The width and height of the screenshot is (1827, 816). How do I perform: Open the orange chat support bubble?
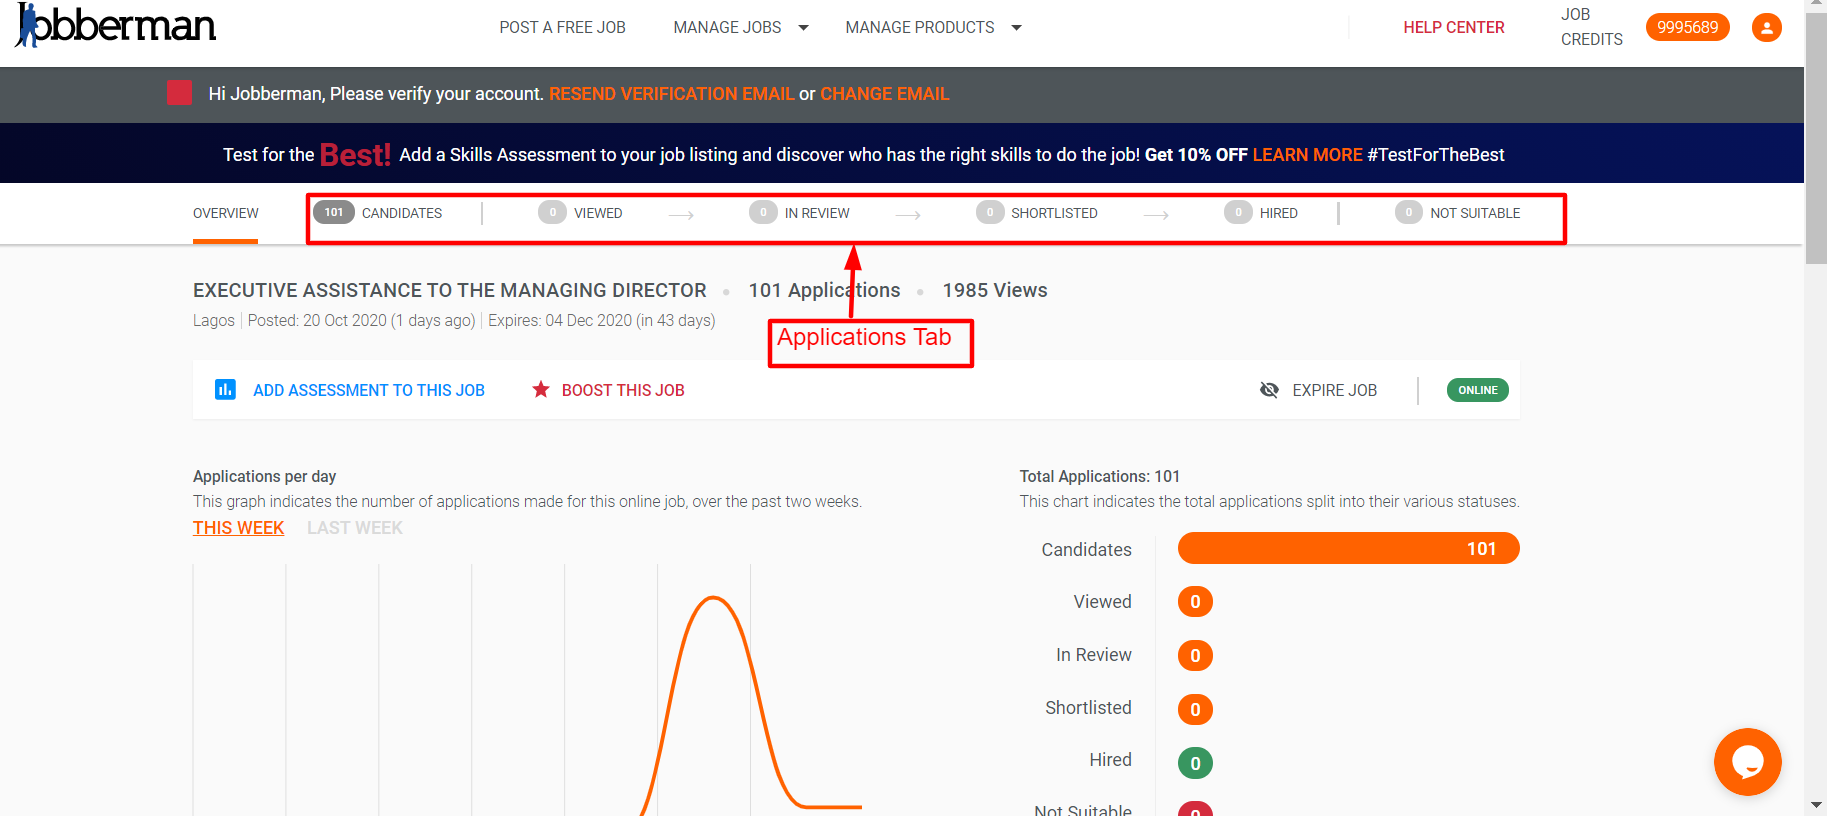(1747, 762)
